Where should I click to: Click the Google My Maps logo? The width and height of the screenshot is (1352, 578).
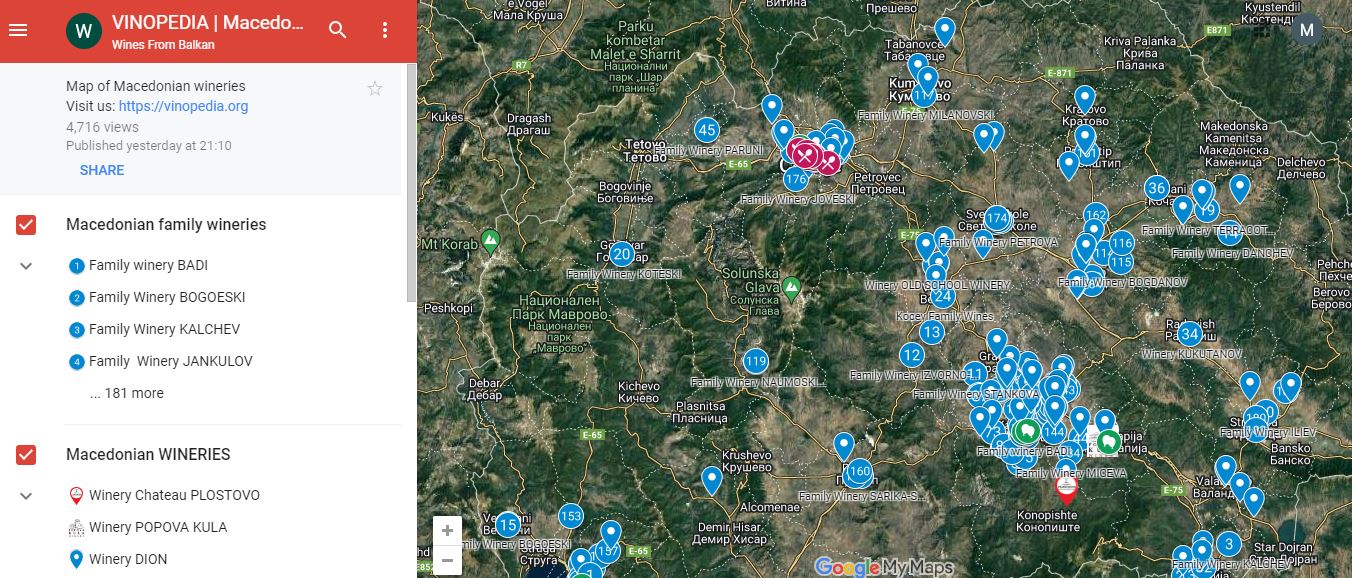[x=884, y=567]
